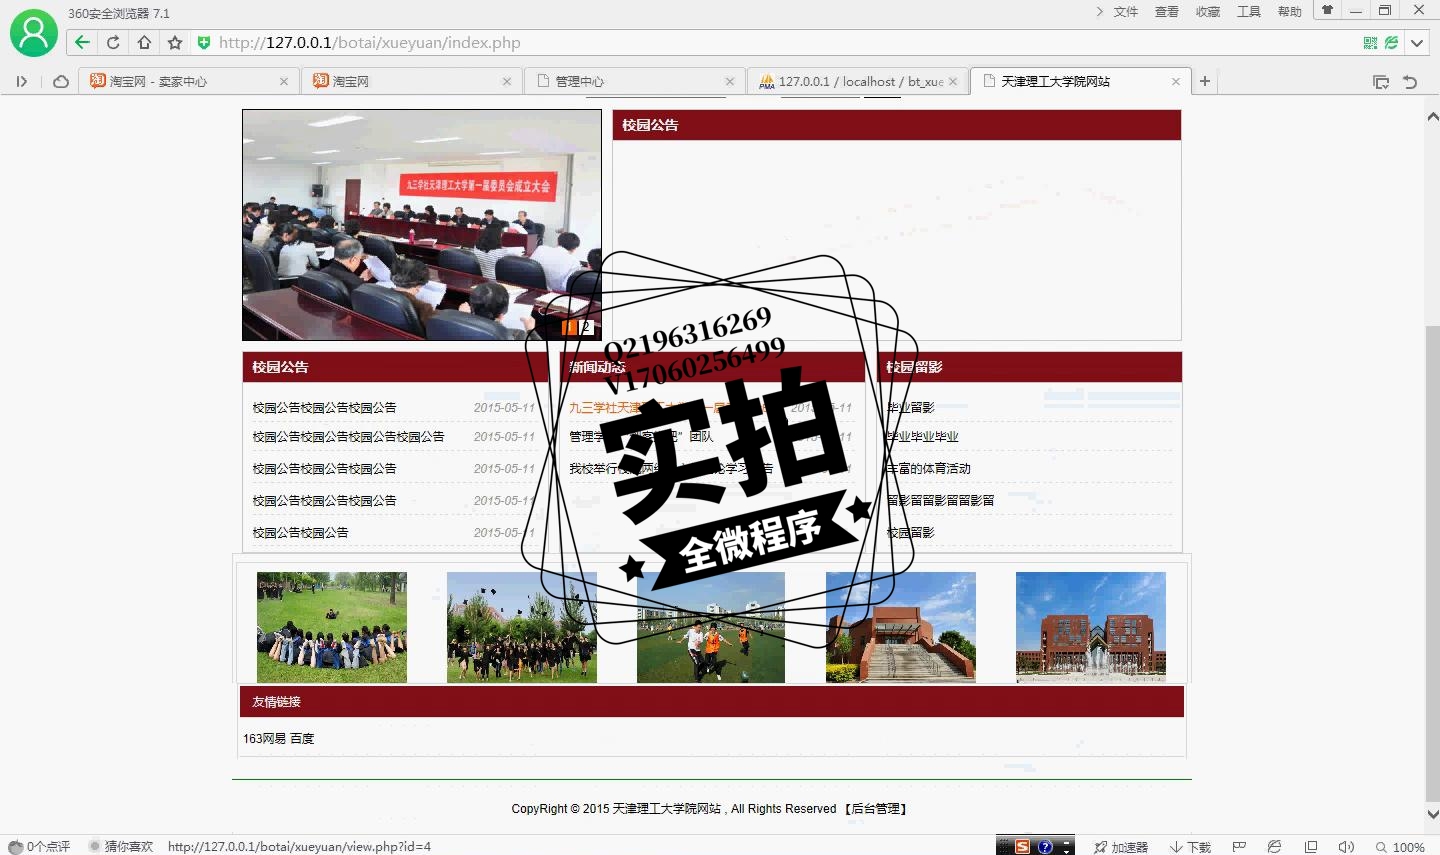The width and height of the screenshot is (1440, 855).
Task: Open the 百度 friendly link
Action: click(302, 738)
